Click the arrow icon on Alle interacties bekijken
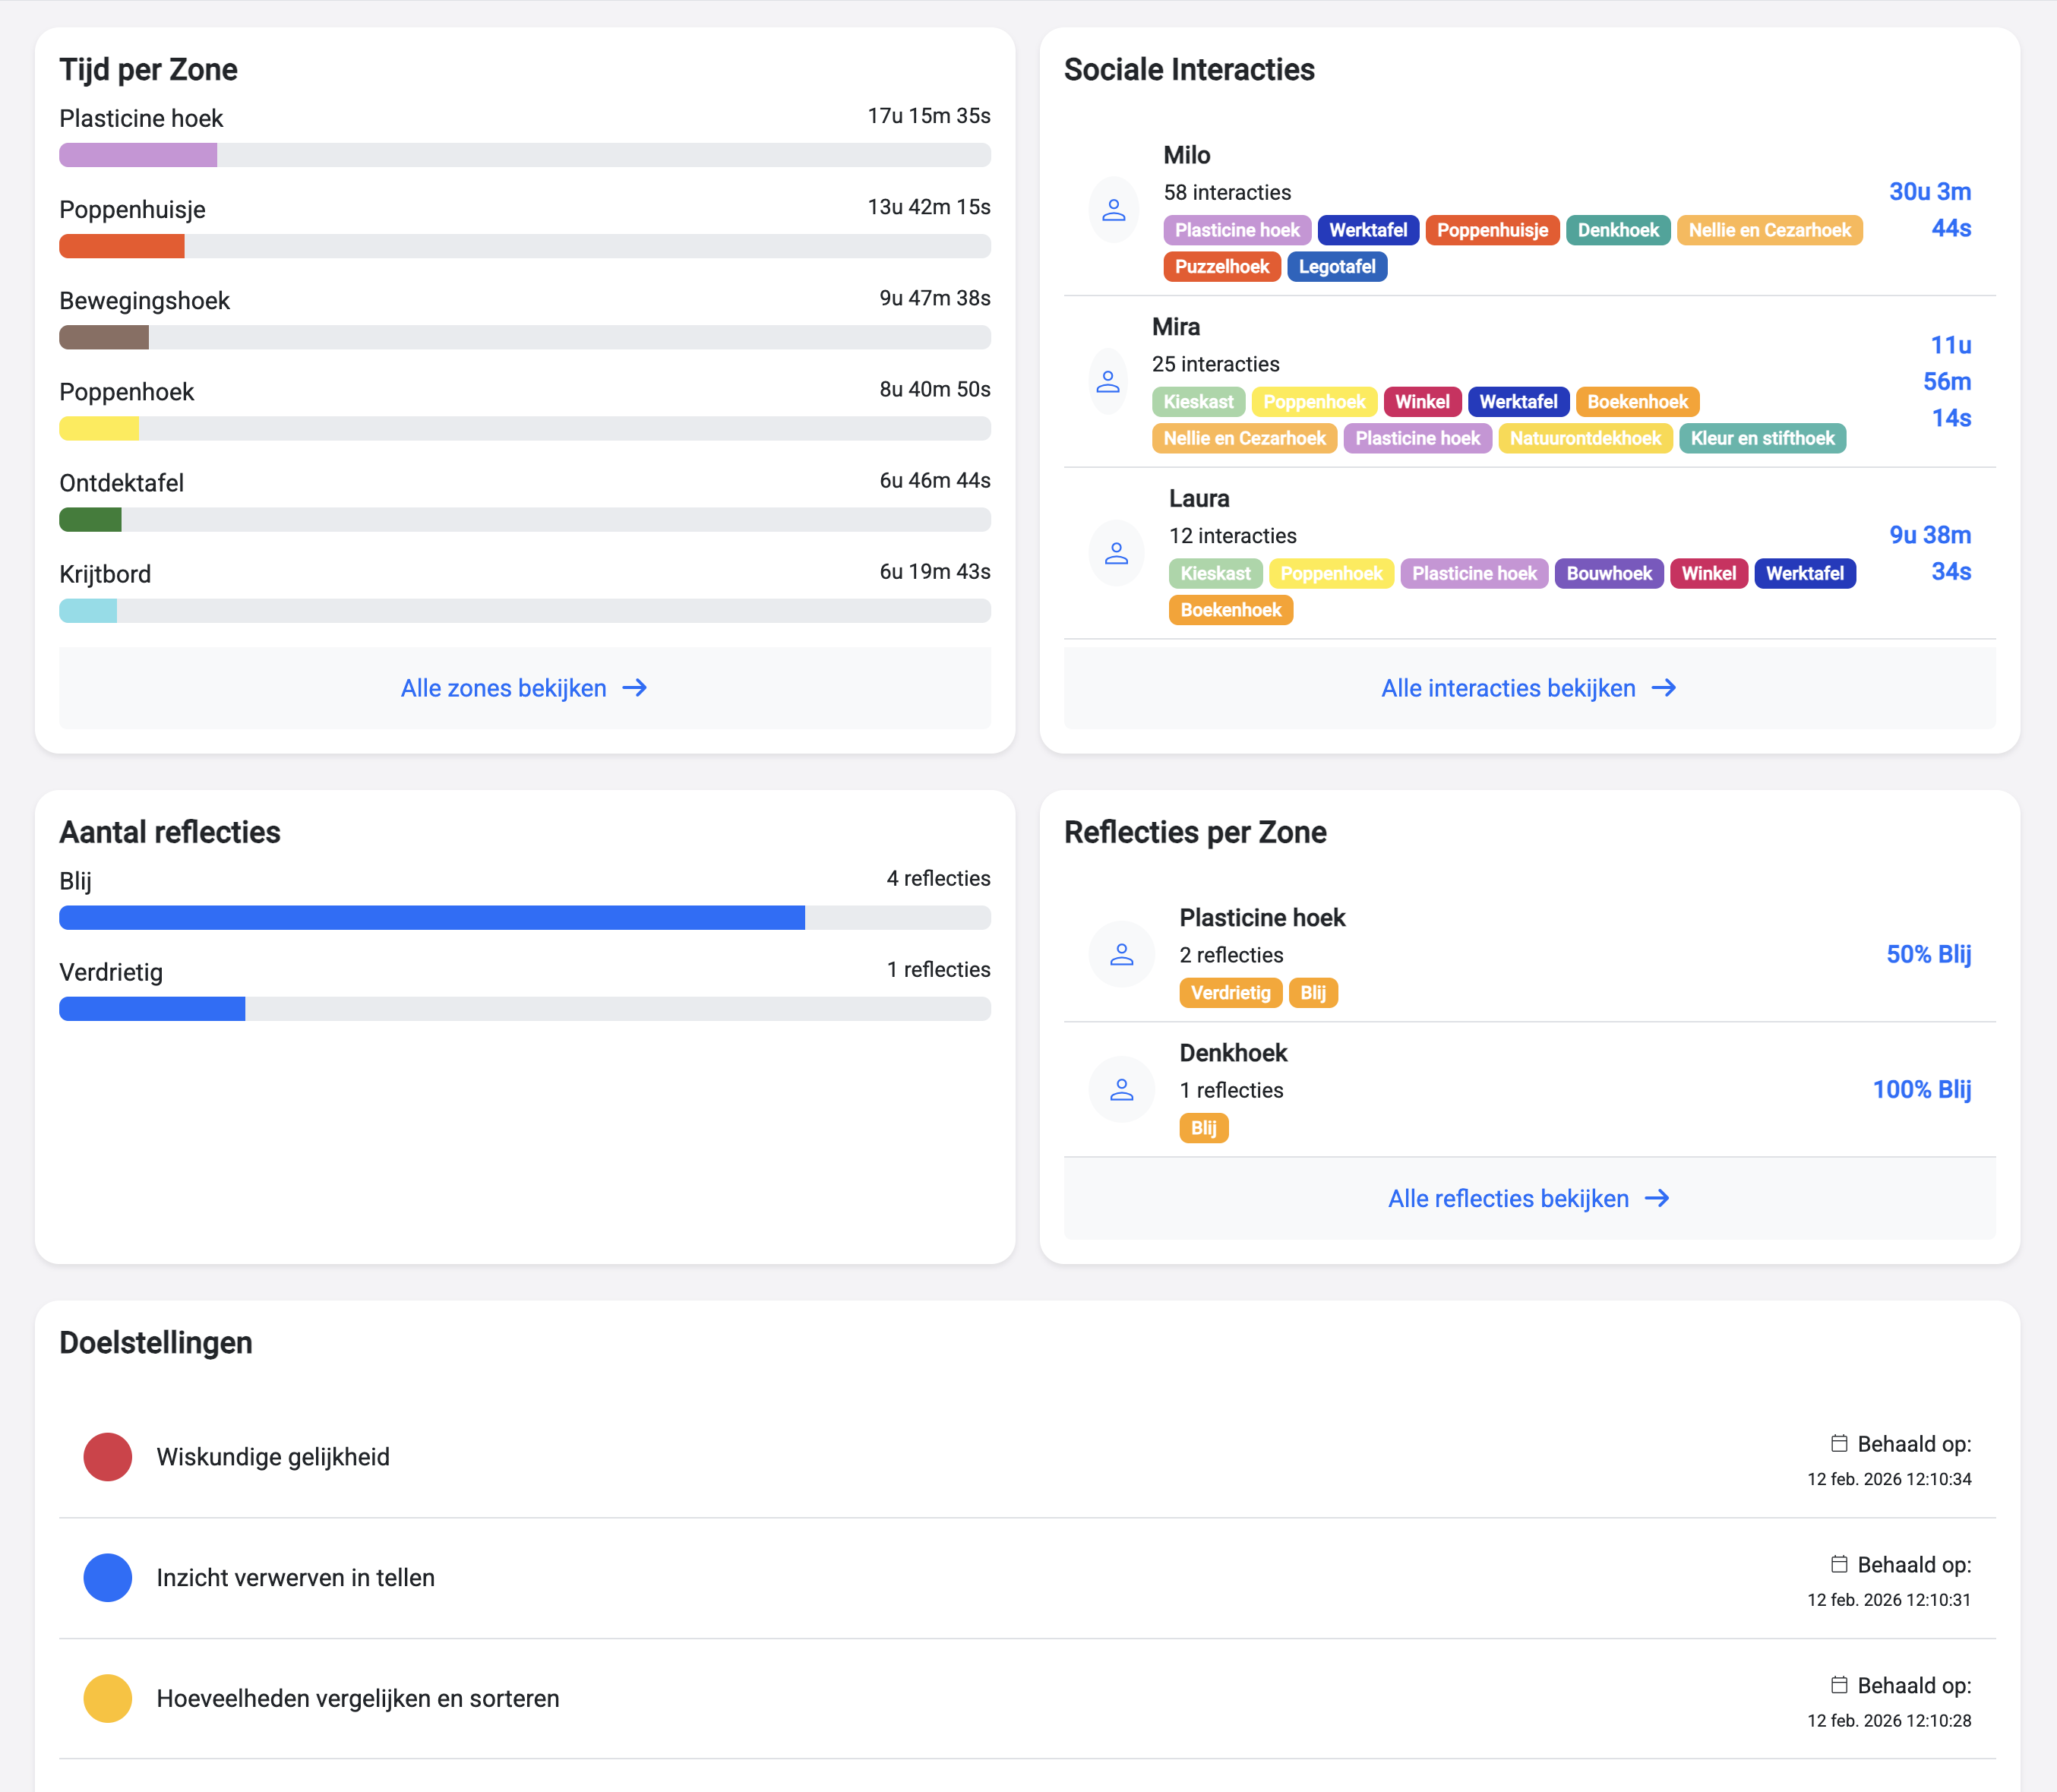 (1664, 688)
